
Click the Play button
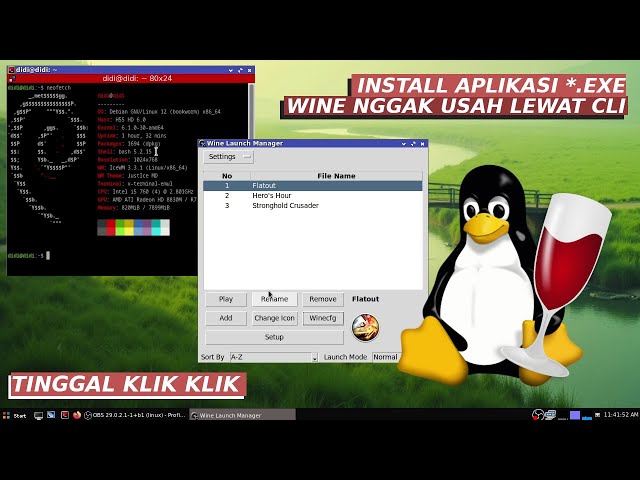[226, 299]
